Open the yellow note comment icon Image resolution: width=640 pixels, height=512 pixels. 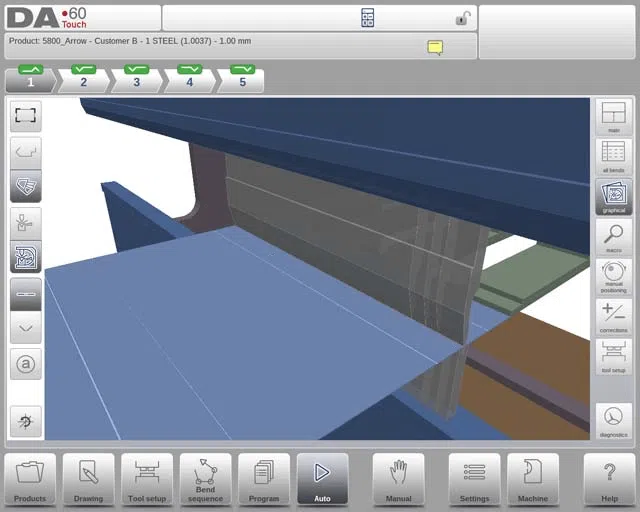pos(435,48)
